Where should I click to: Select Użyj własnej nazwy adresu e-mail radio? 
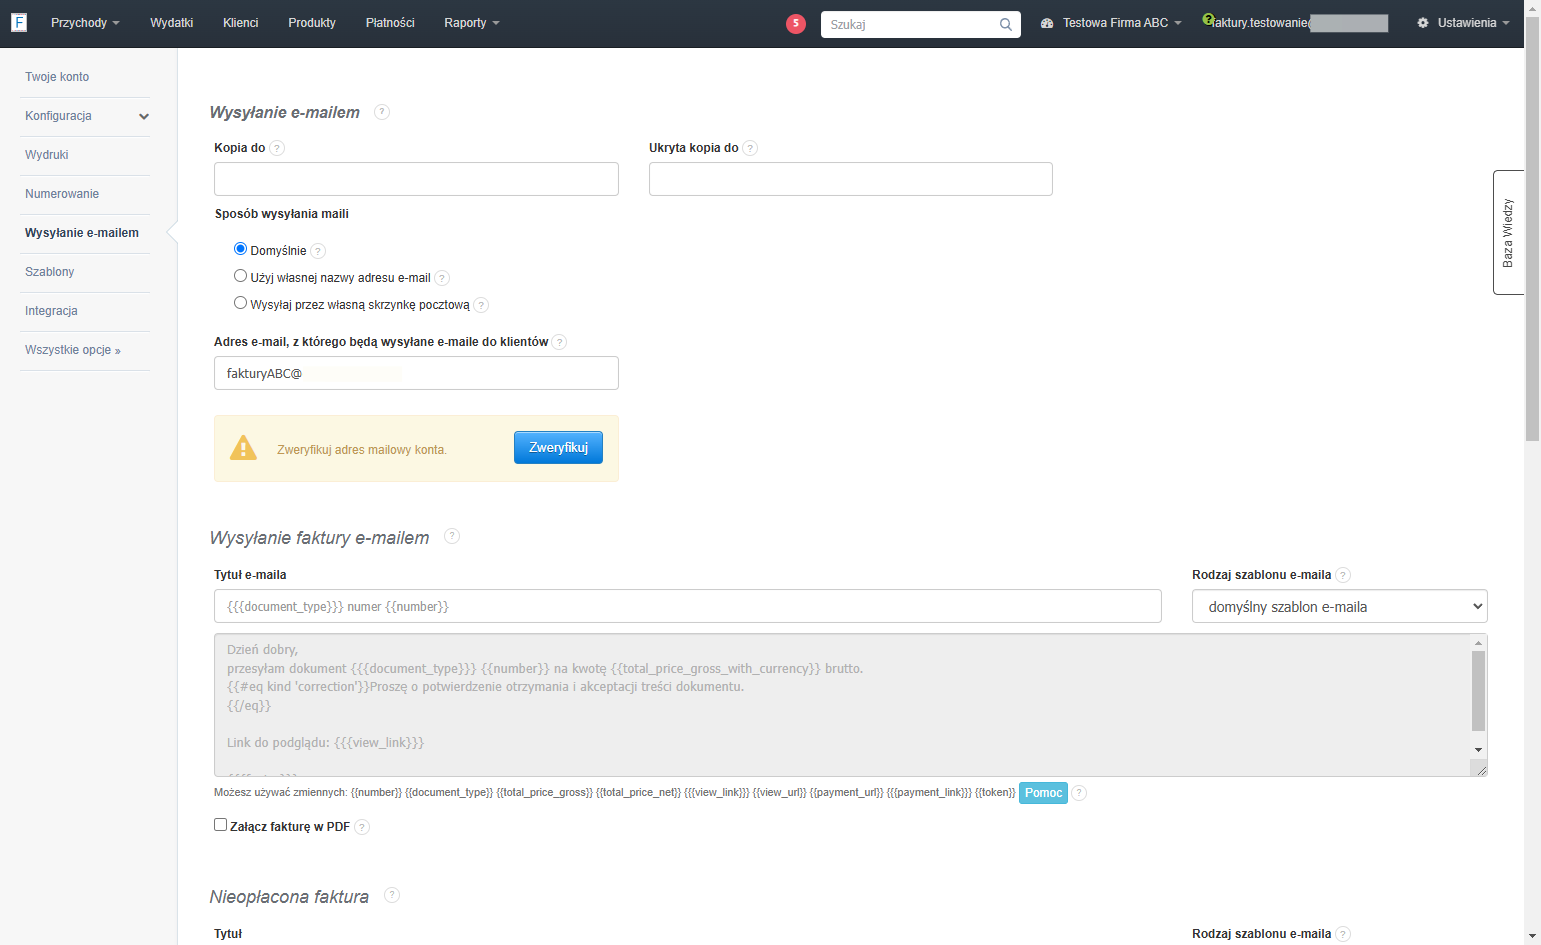tap(240, 276)
